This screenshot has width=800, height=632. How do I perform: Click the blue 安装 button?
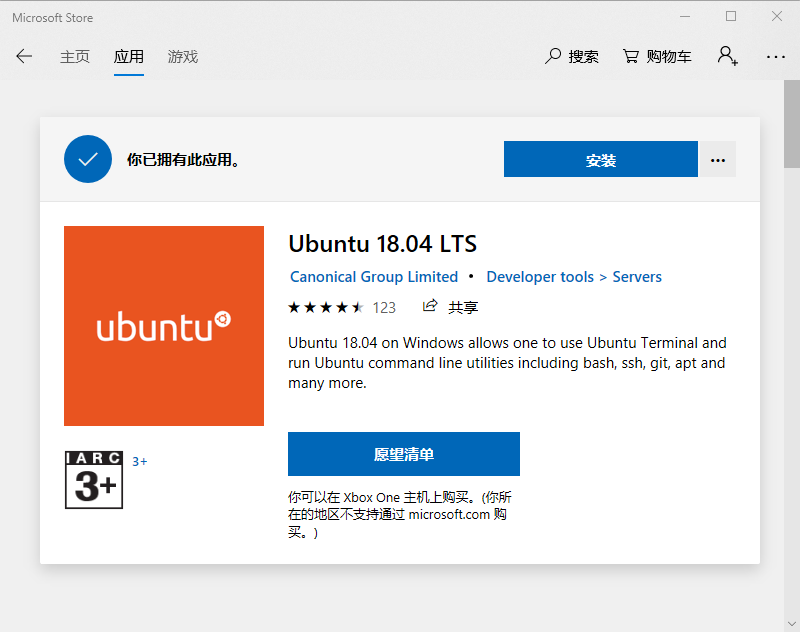[601, 159]
